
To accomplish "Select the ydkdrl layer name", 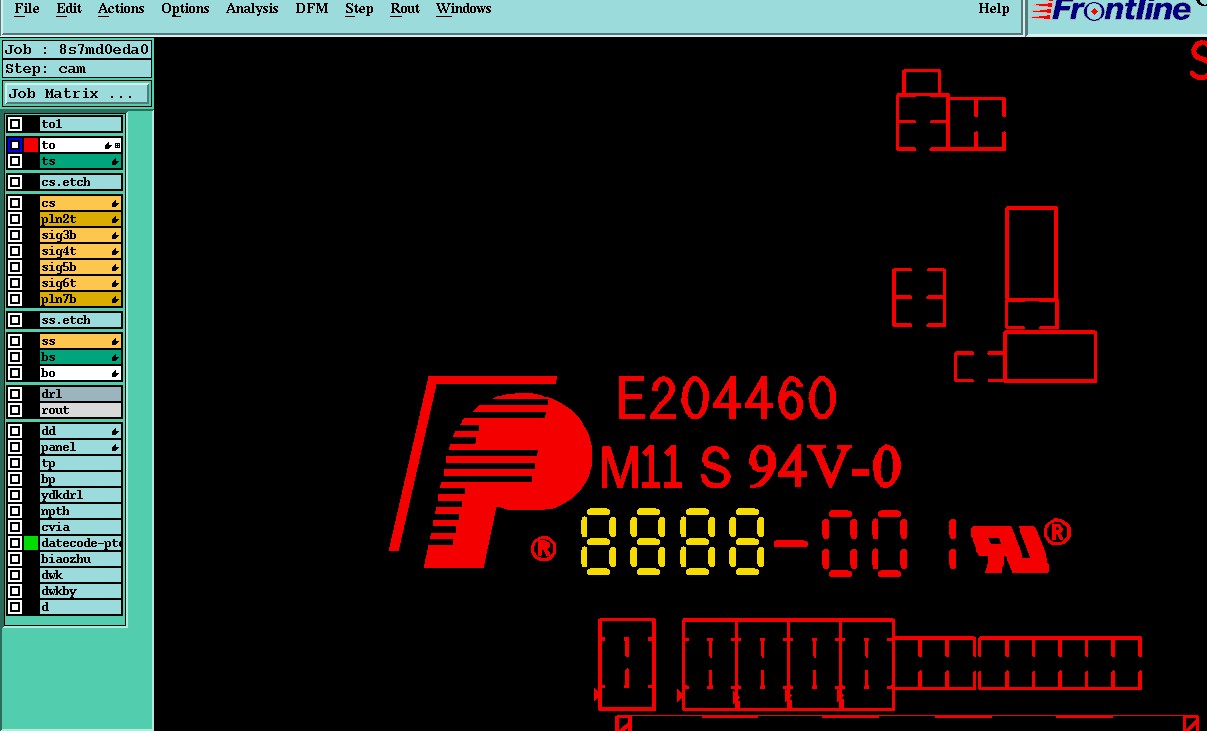I will pos(80,495).
